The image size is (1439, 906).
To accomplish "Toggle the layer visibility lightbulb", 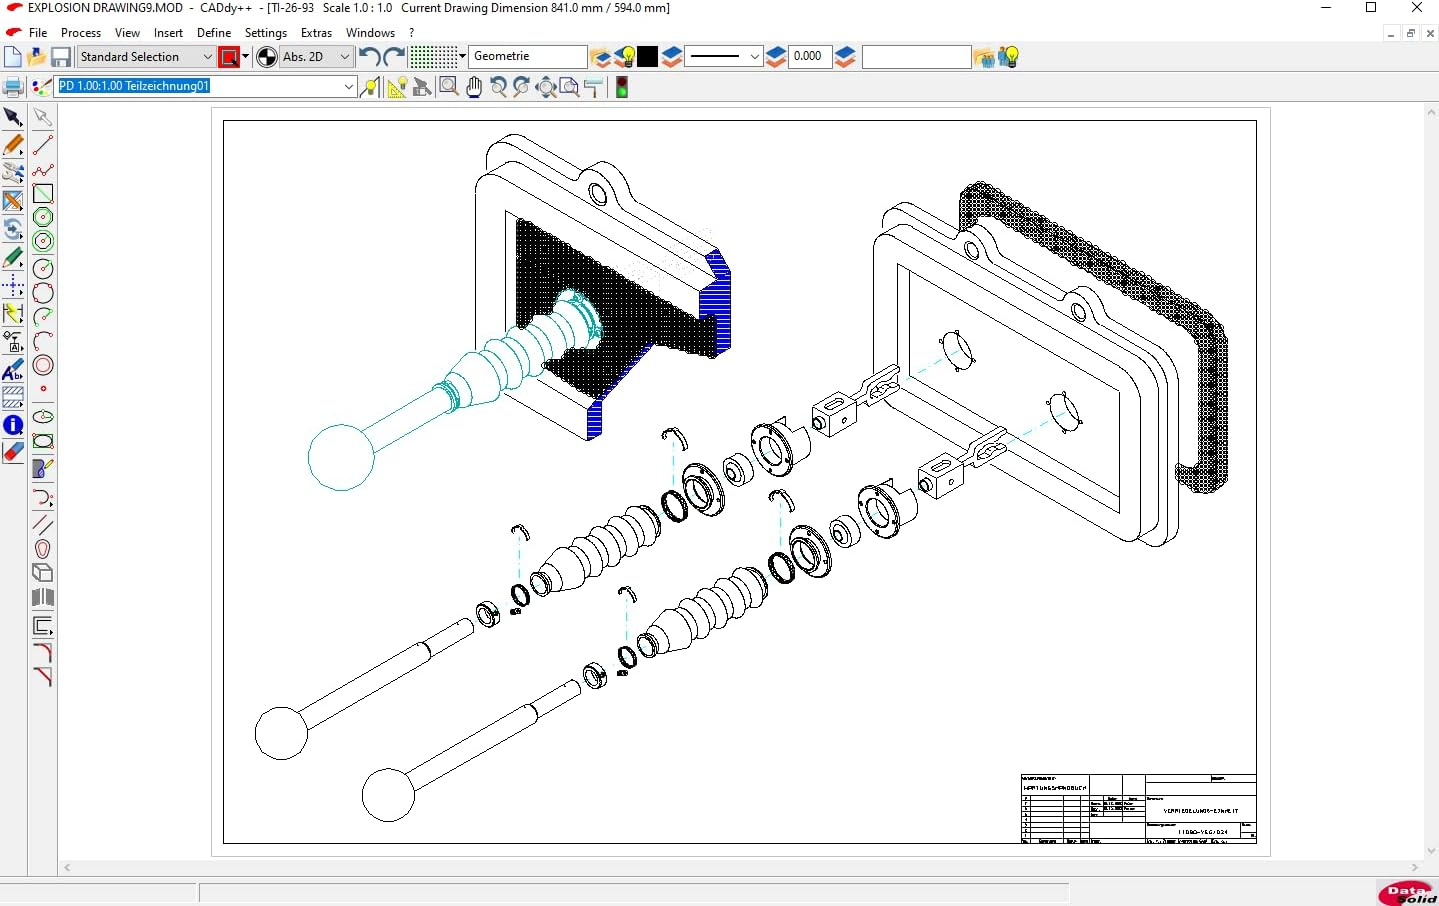I will (627, 57).
